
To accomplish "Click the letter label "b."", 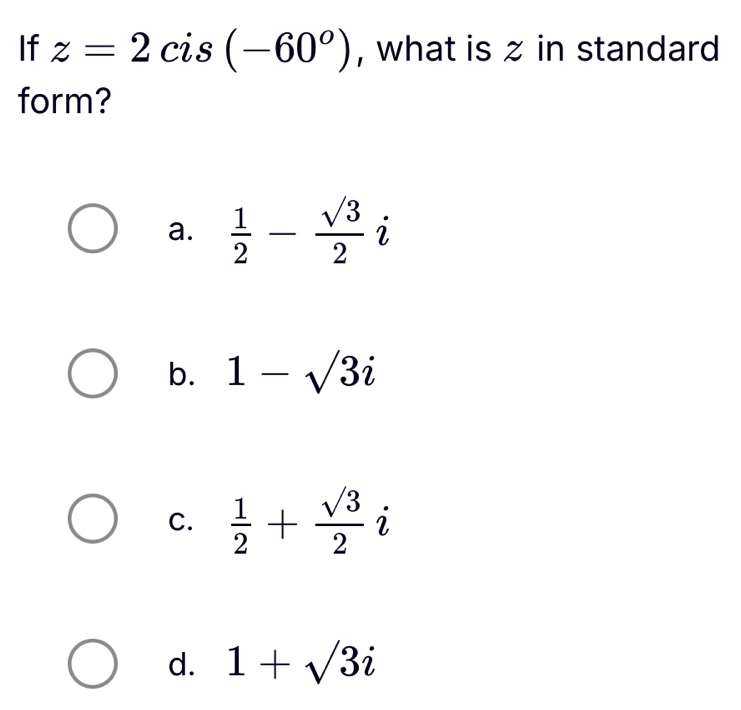I will click(x=180, y=374).
